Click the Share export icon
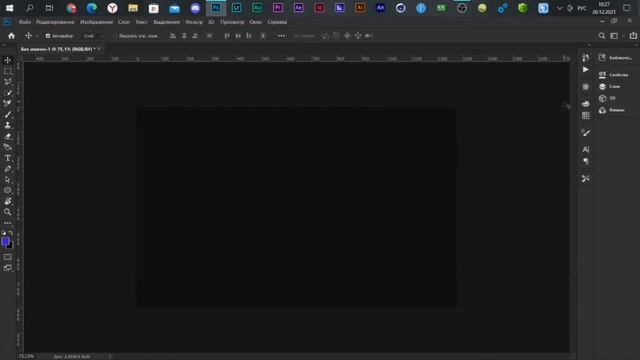This screenshot has width=640, height=360. click(633, 36)
